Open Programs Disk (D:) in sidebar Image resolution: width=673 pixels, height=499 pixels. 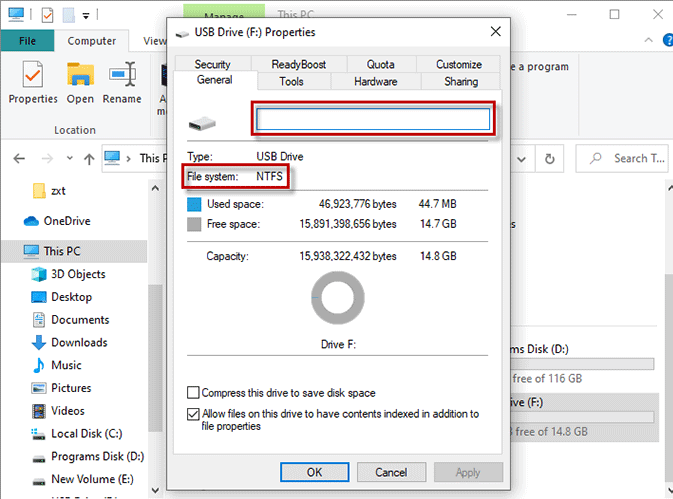[x=88, y=457]
